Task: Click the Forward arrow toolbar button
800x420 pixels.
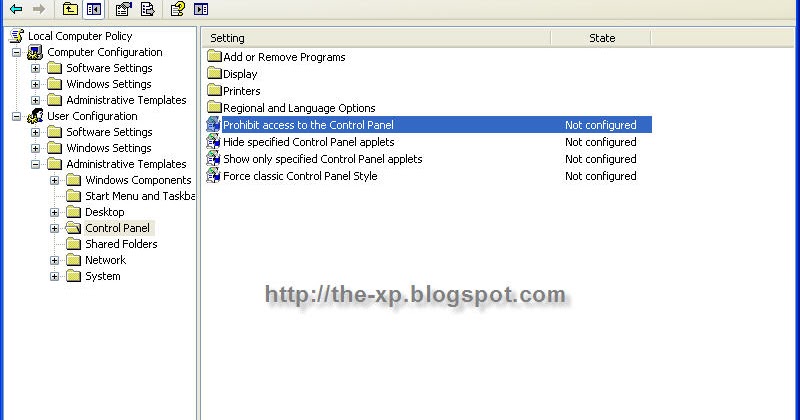Action: pos(39,9)
